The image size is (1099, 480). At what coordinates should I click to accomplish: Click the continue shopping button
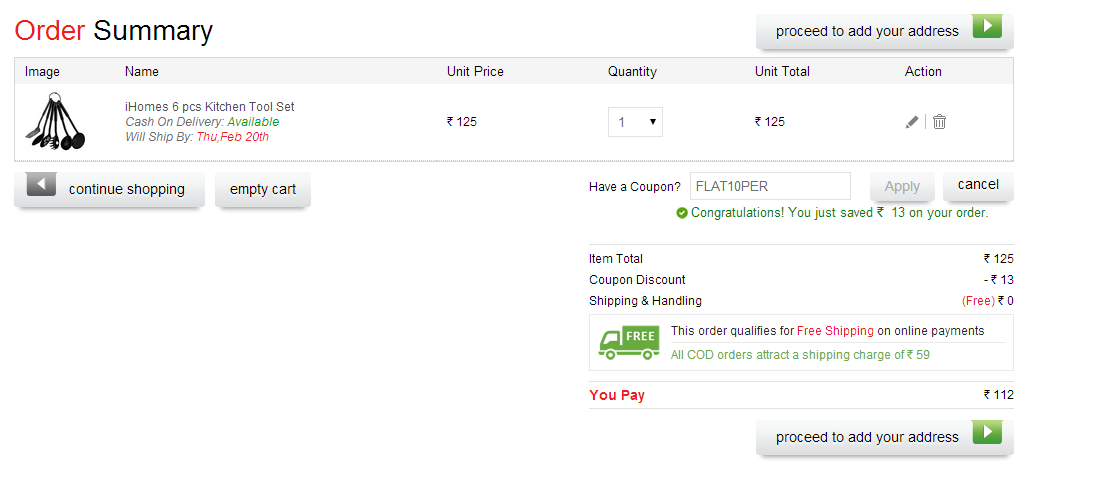[109, 189]
